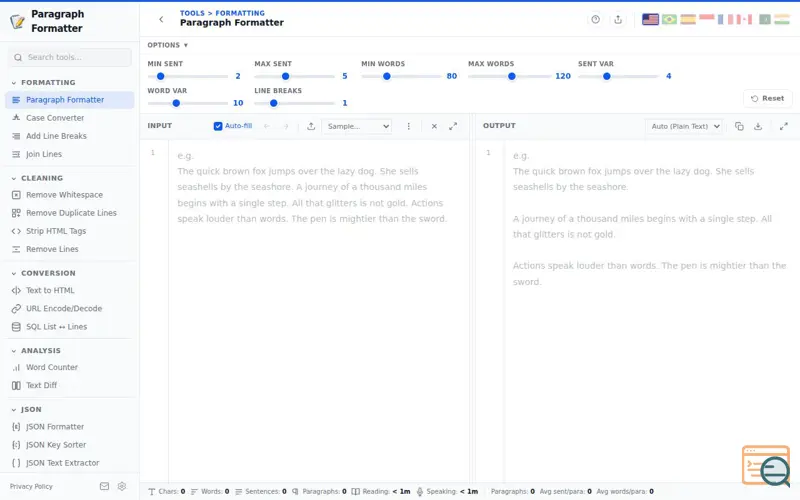Switch language using the US flag
Viewport: 800px width, 500px height.
pyautogui.click(x=650, y=19)
